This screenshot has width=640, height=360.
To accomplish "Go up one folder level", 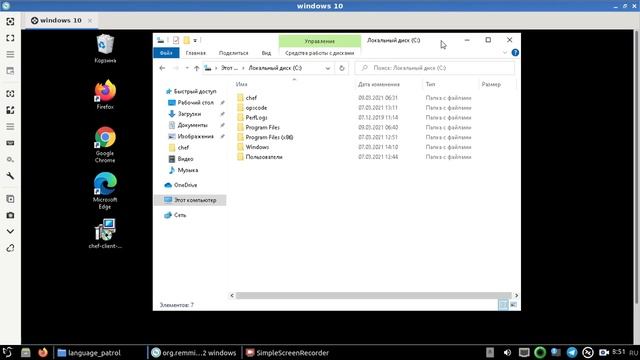I will (197, 68).
